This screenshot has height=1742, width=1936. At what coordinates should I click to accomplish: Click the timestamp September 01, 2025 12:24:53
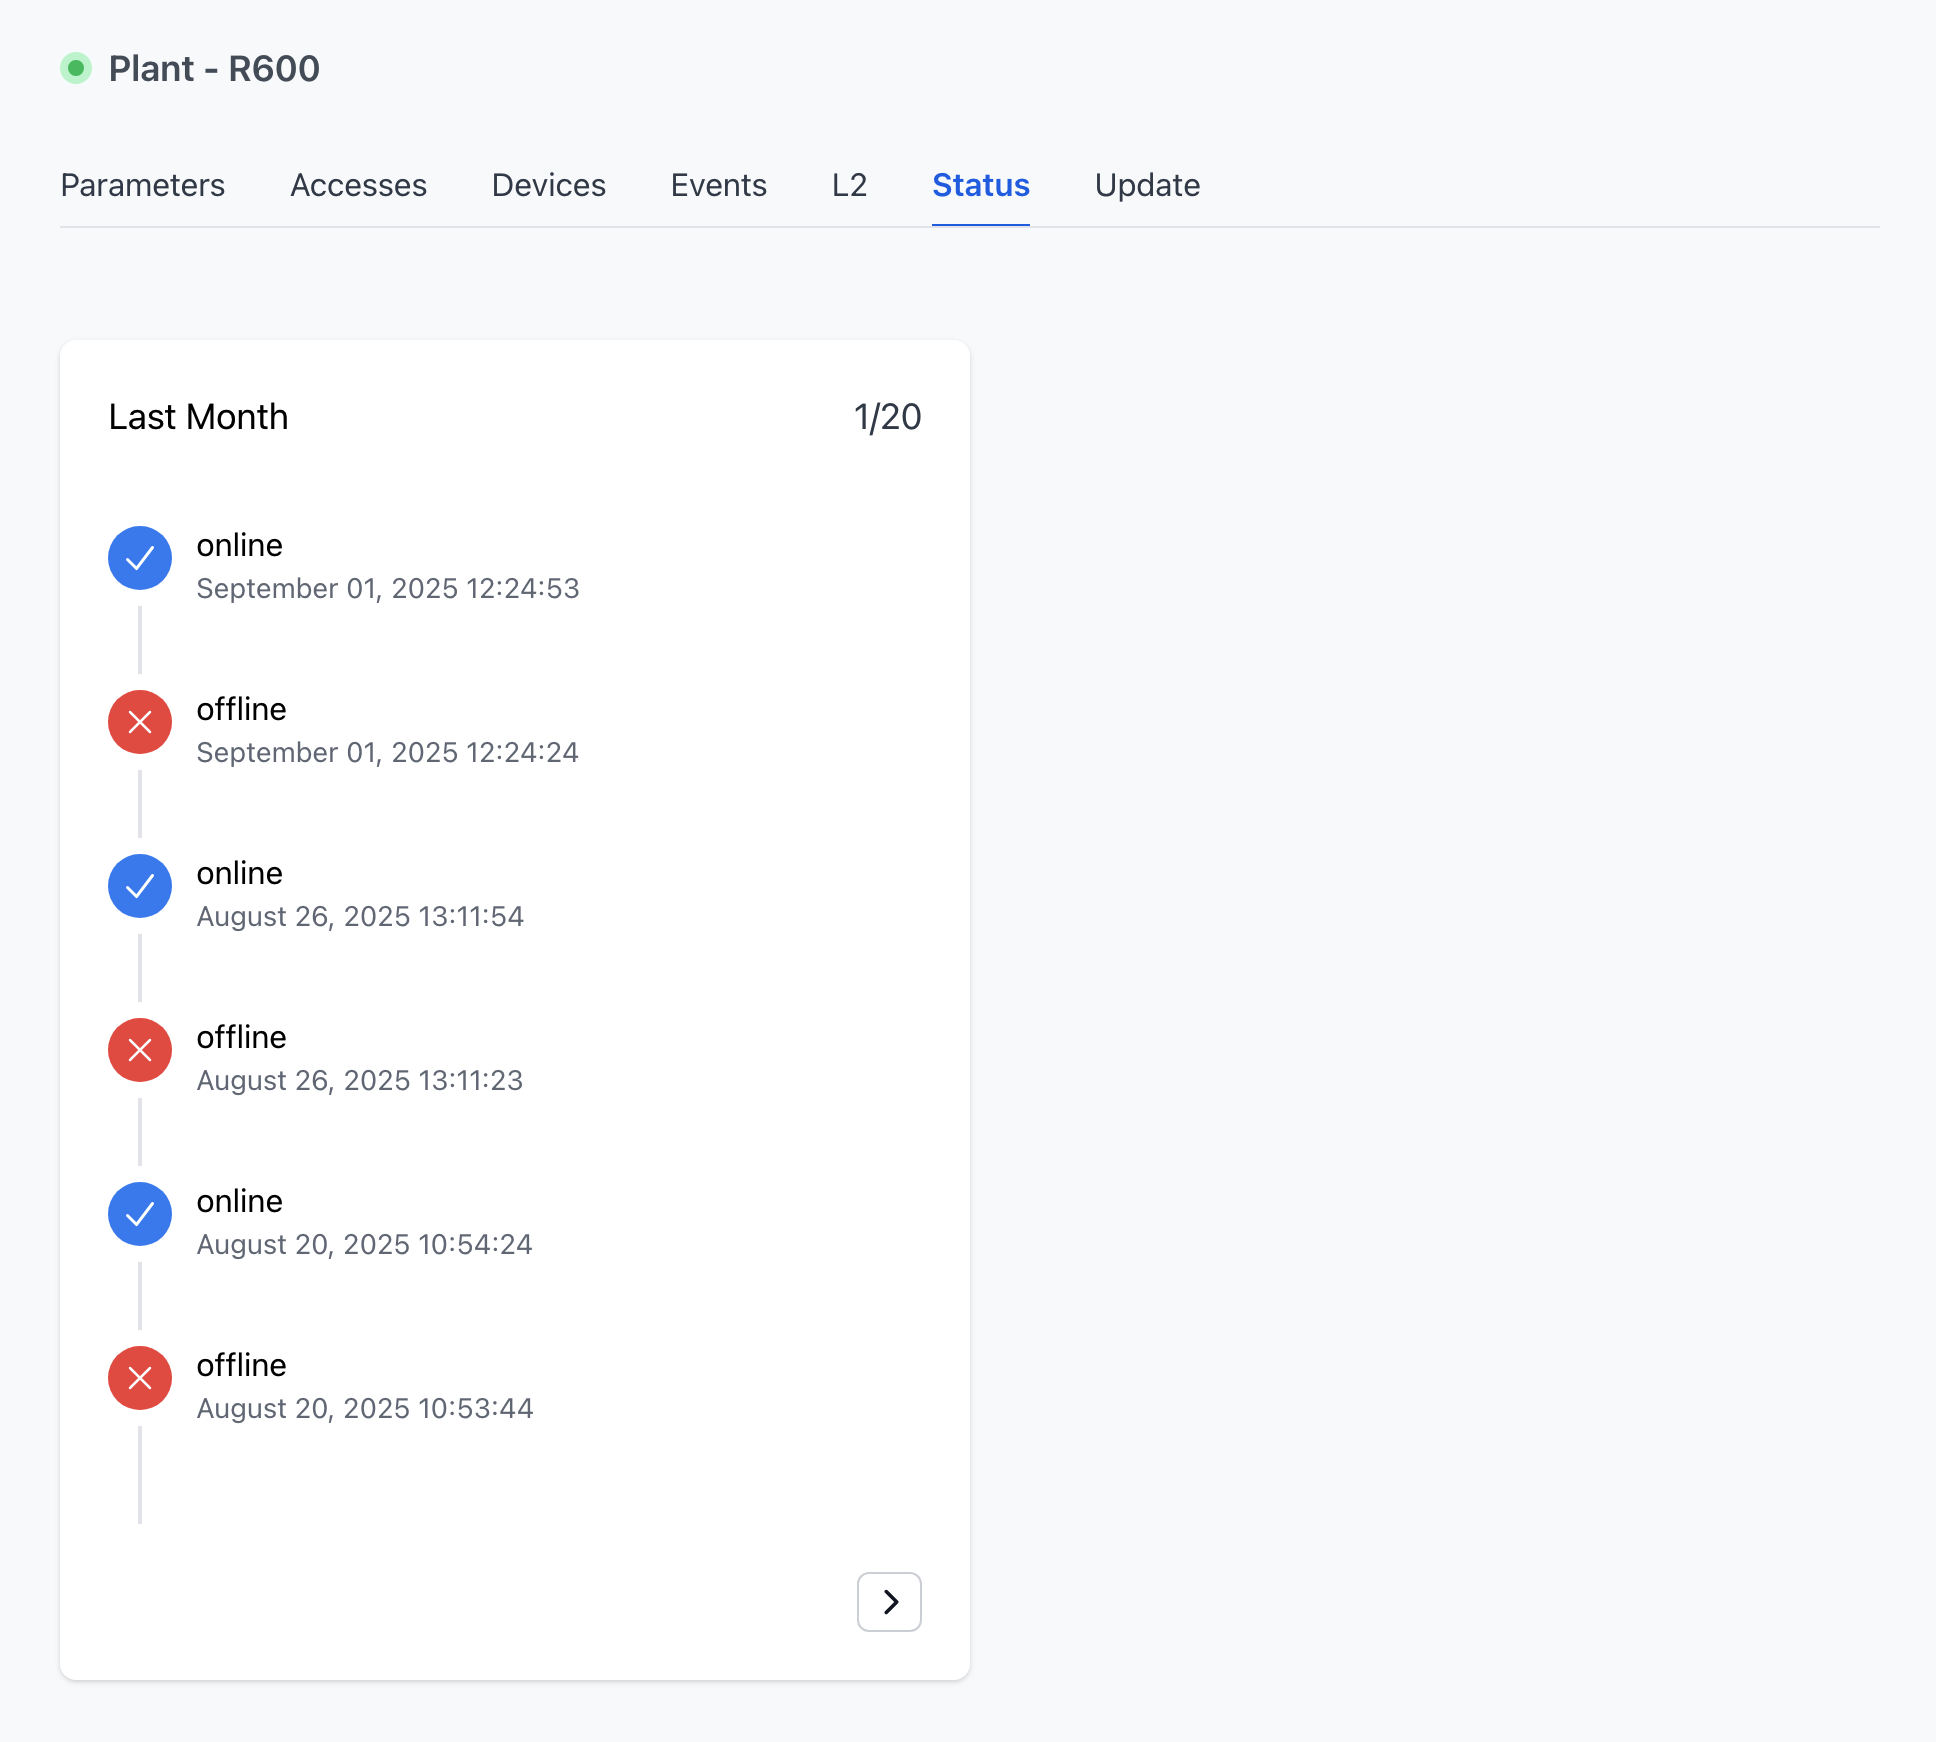(388, 588)
